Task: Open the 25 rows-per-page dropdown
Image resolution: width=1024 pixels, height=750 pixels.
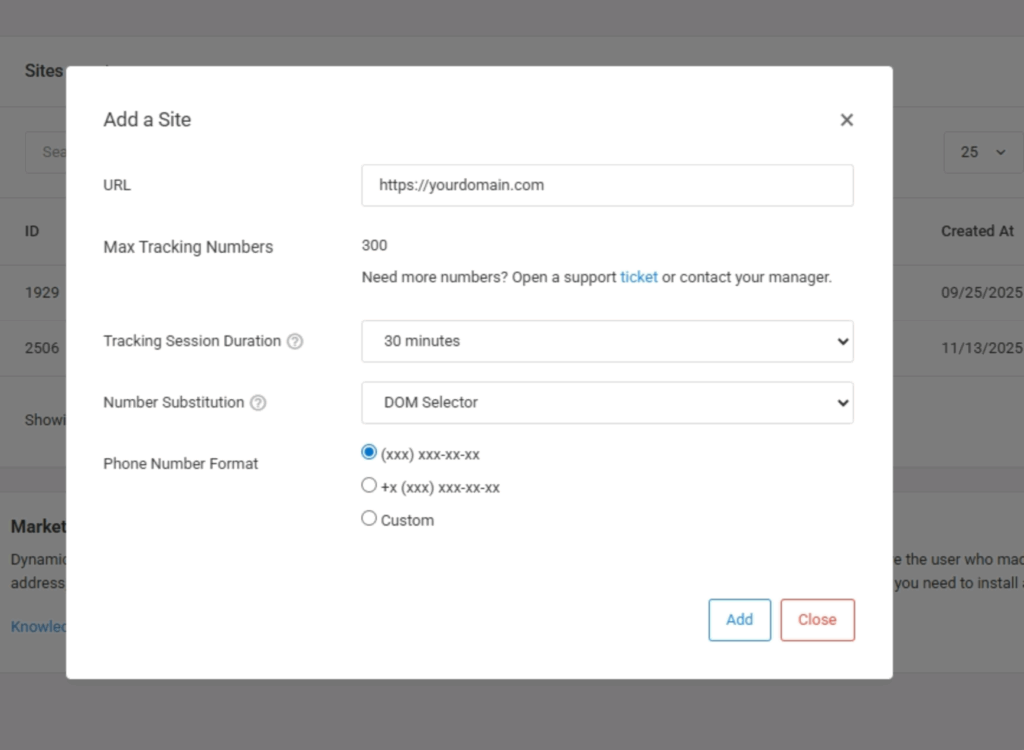Action: point(982,152)
